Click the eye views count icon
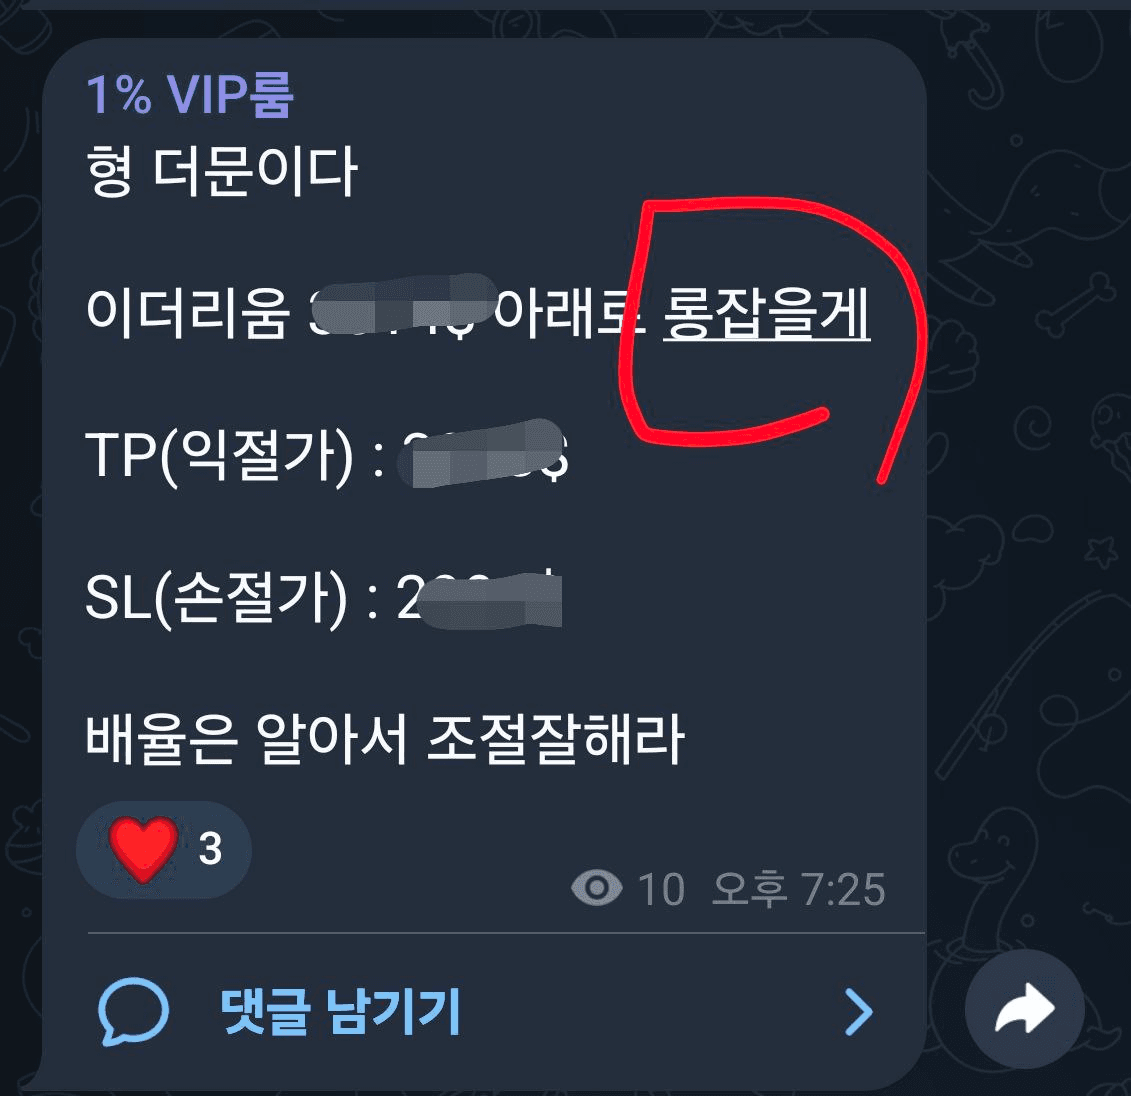The image size is (1131, 1096). point(597,887)
